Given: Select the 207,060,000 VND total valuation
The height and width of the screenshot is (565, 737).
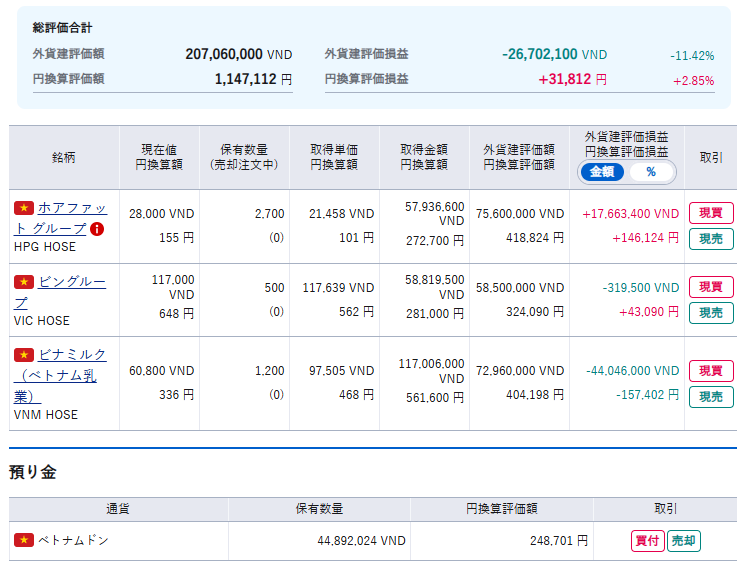Looking at the screenshot, I should point(239,55).
